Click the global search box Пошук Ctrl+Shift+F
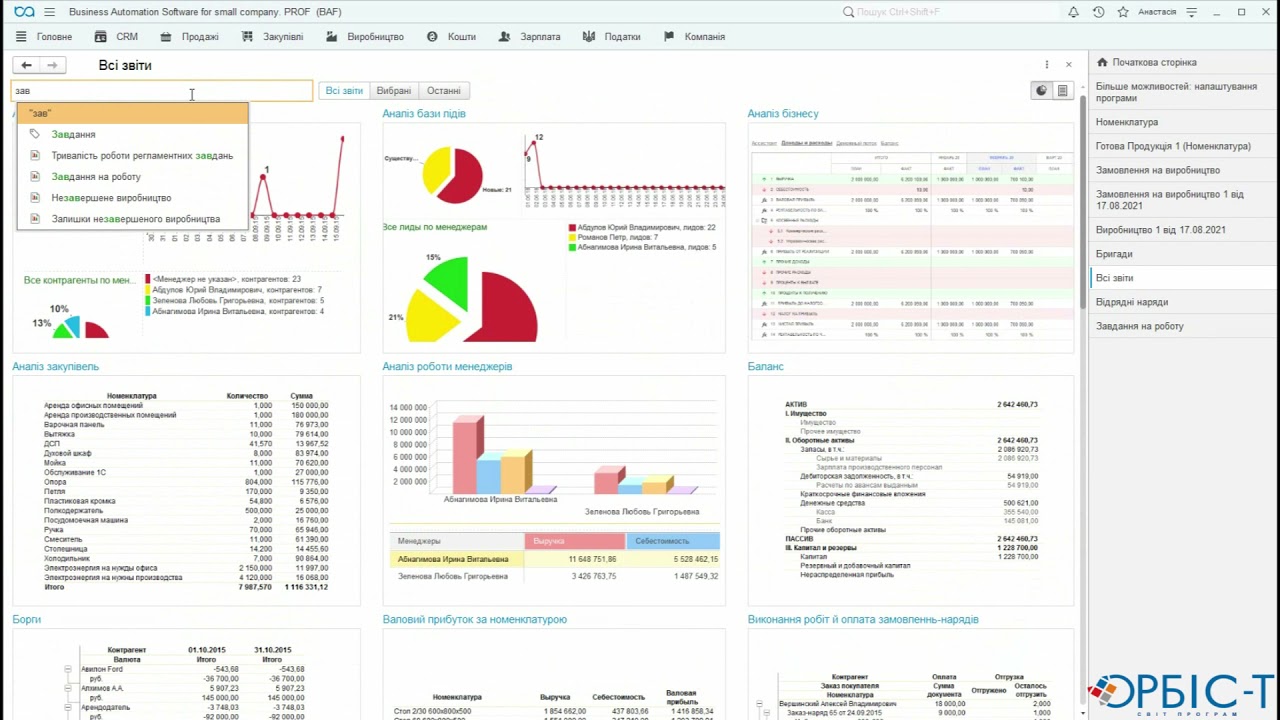This screenshot has height=720, width=1280. [x=950, y=12]
